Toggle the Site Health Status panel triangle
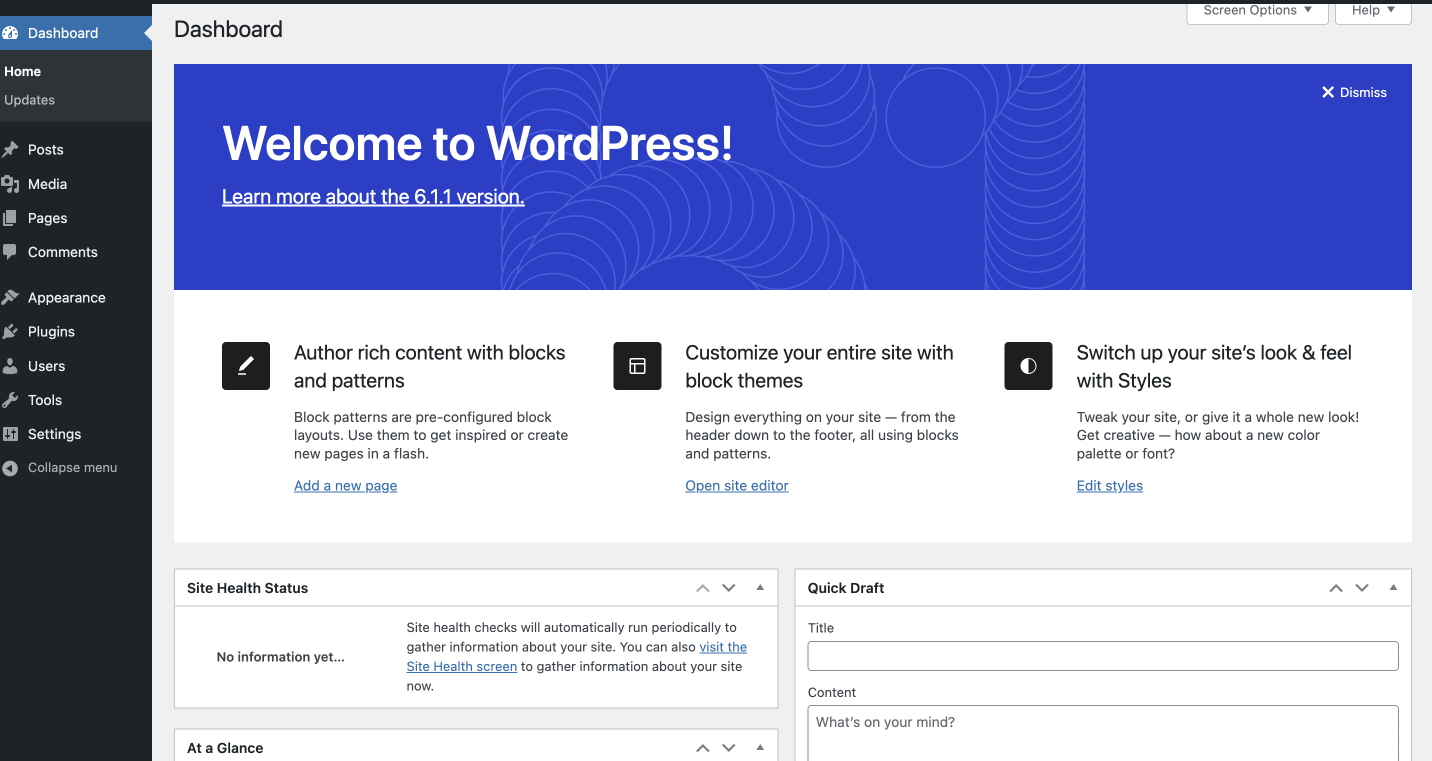Image resolution: width=1432 pixels, height=761 pixels. point(760,588)
